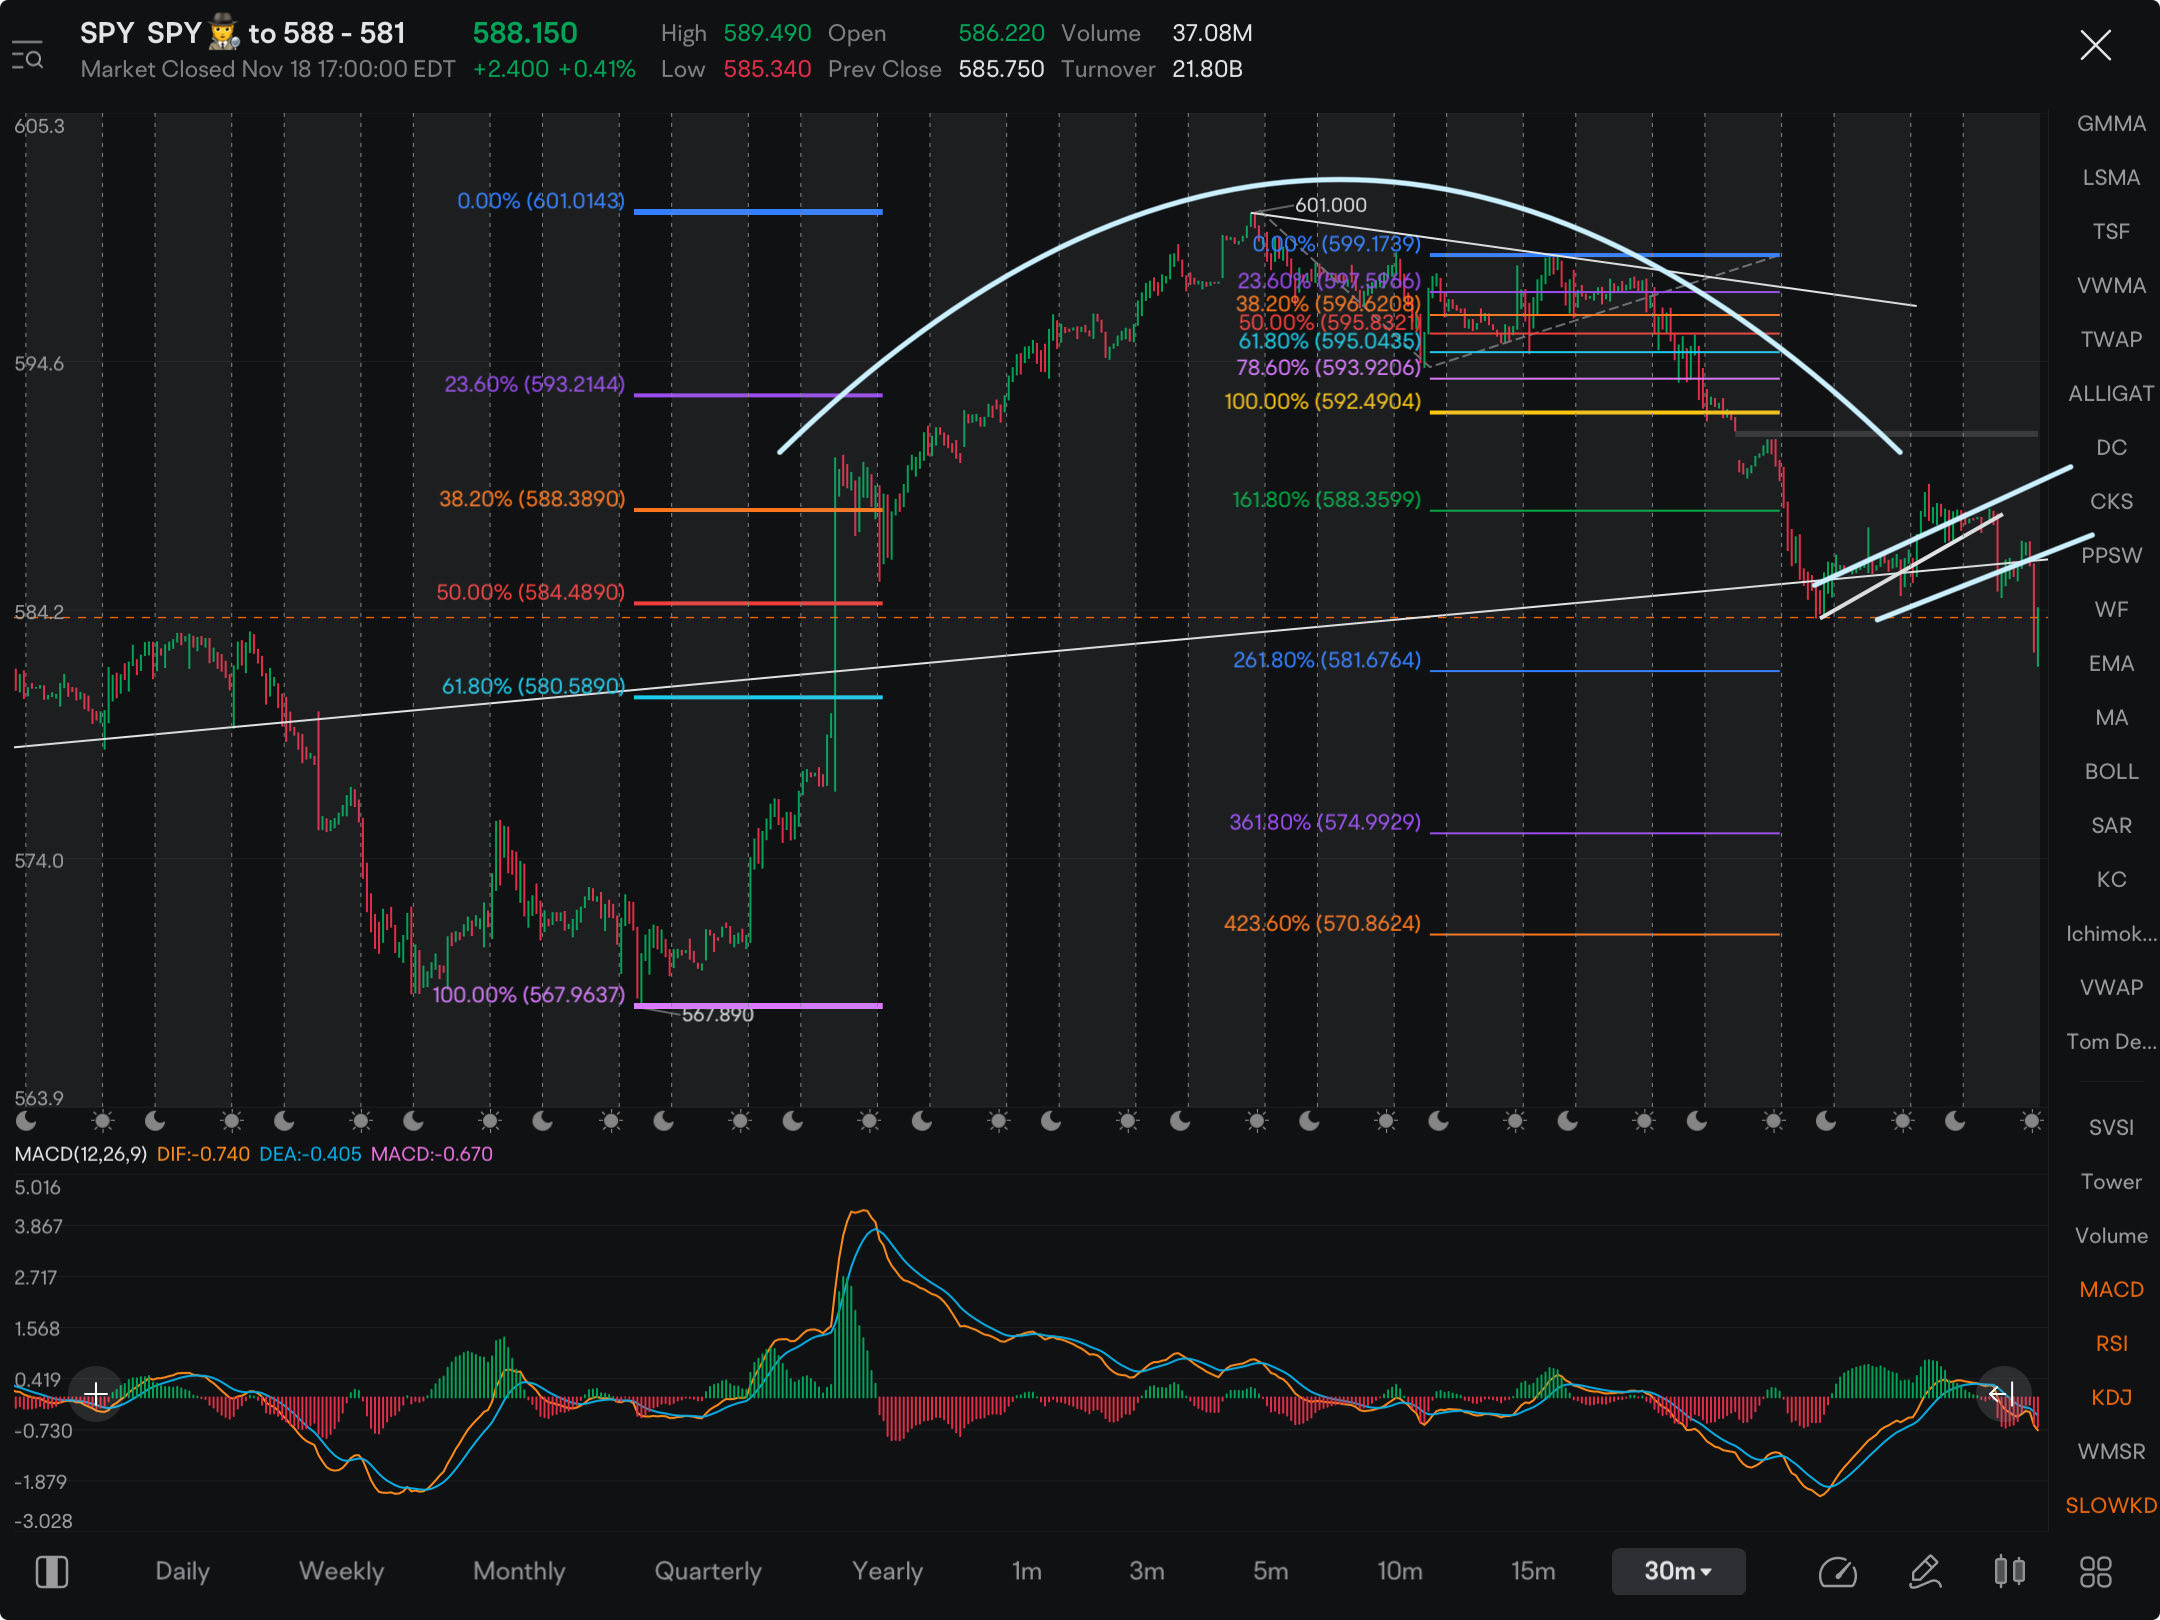Viewport: 2160px width, 1620px height.
Task: Toggle the SLOWKD sub-indicator
Action: click(2111, 1505)
